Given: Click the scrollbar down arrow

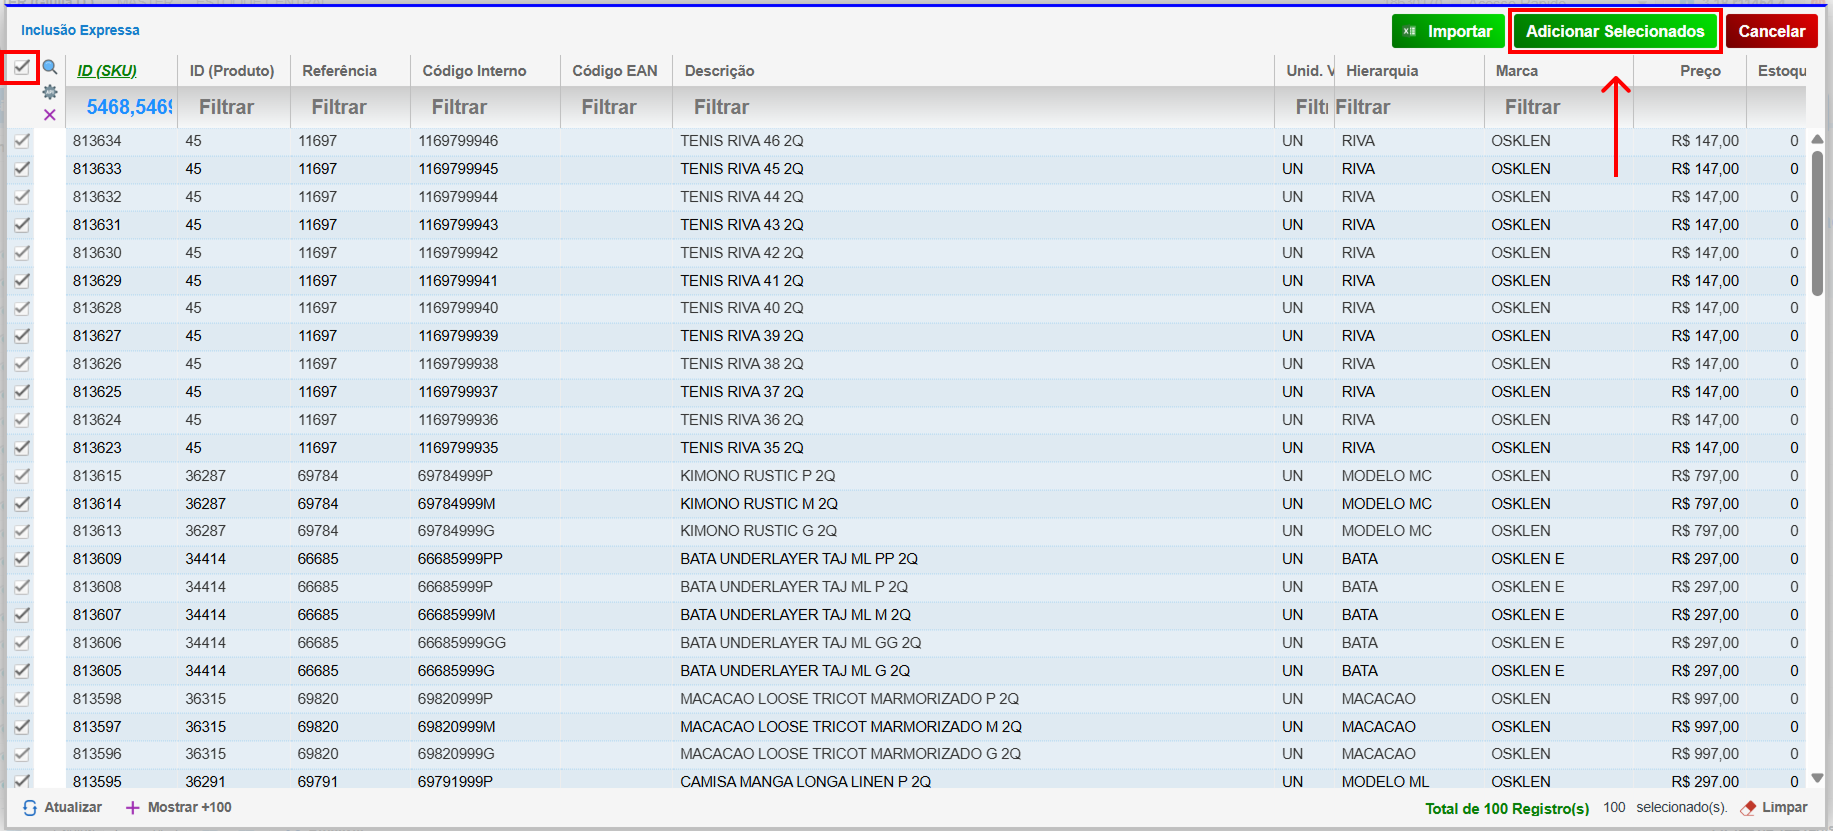Looking at the screenshot, I should 1817,778.
